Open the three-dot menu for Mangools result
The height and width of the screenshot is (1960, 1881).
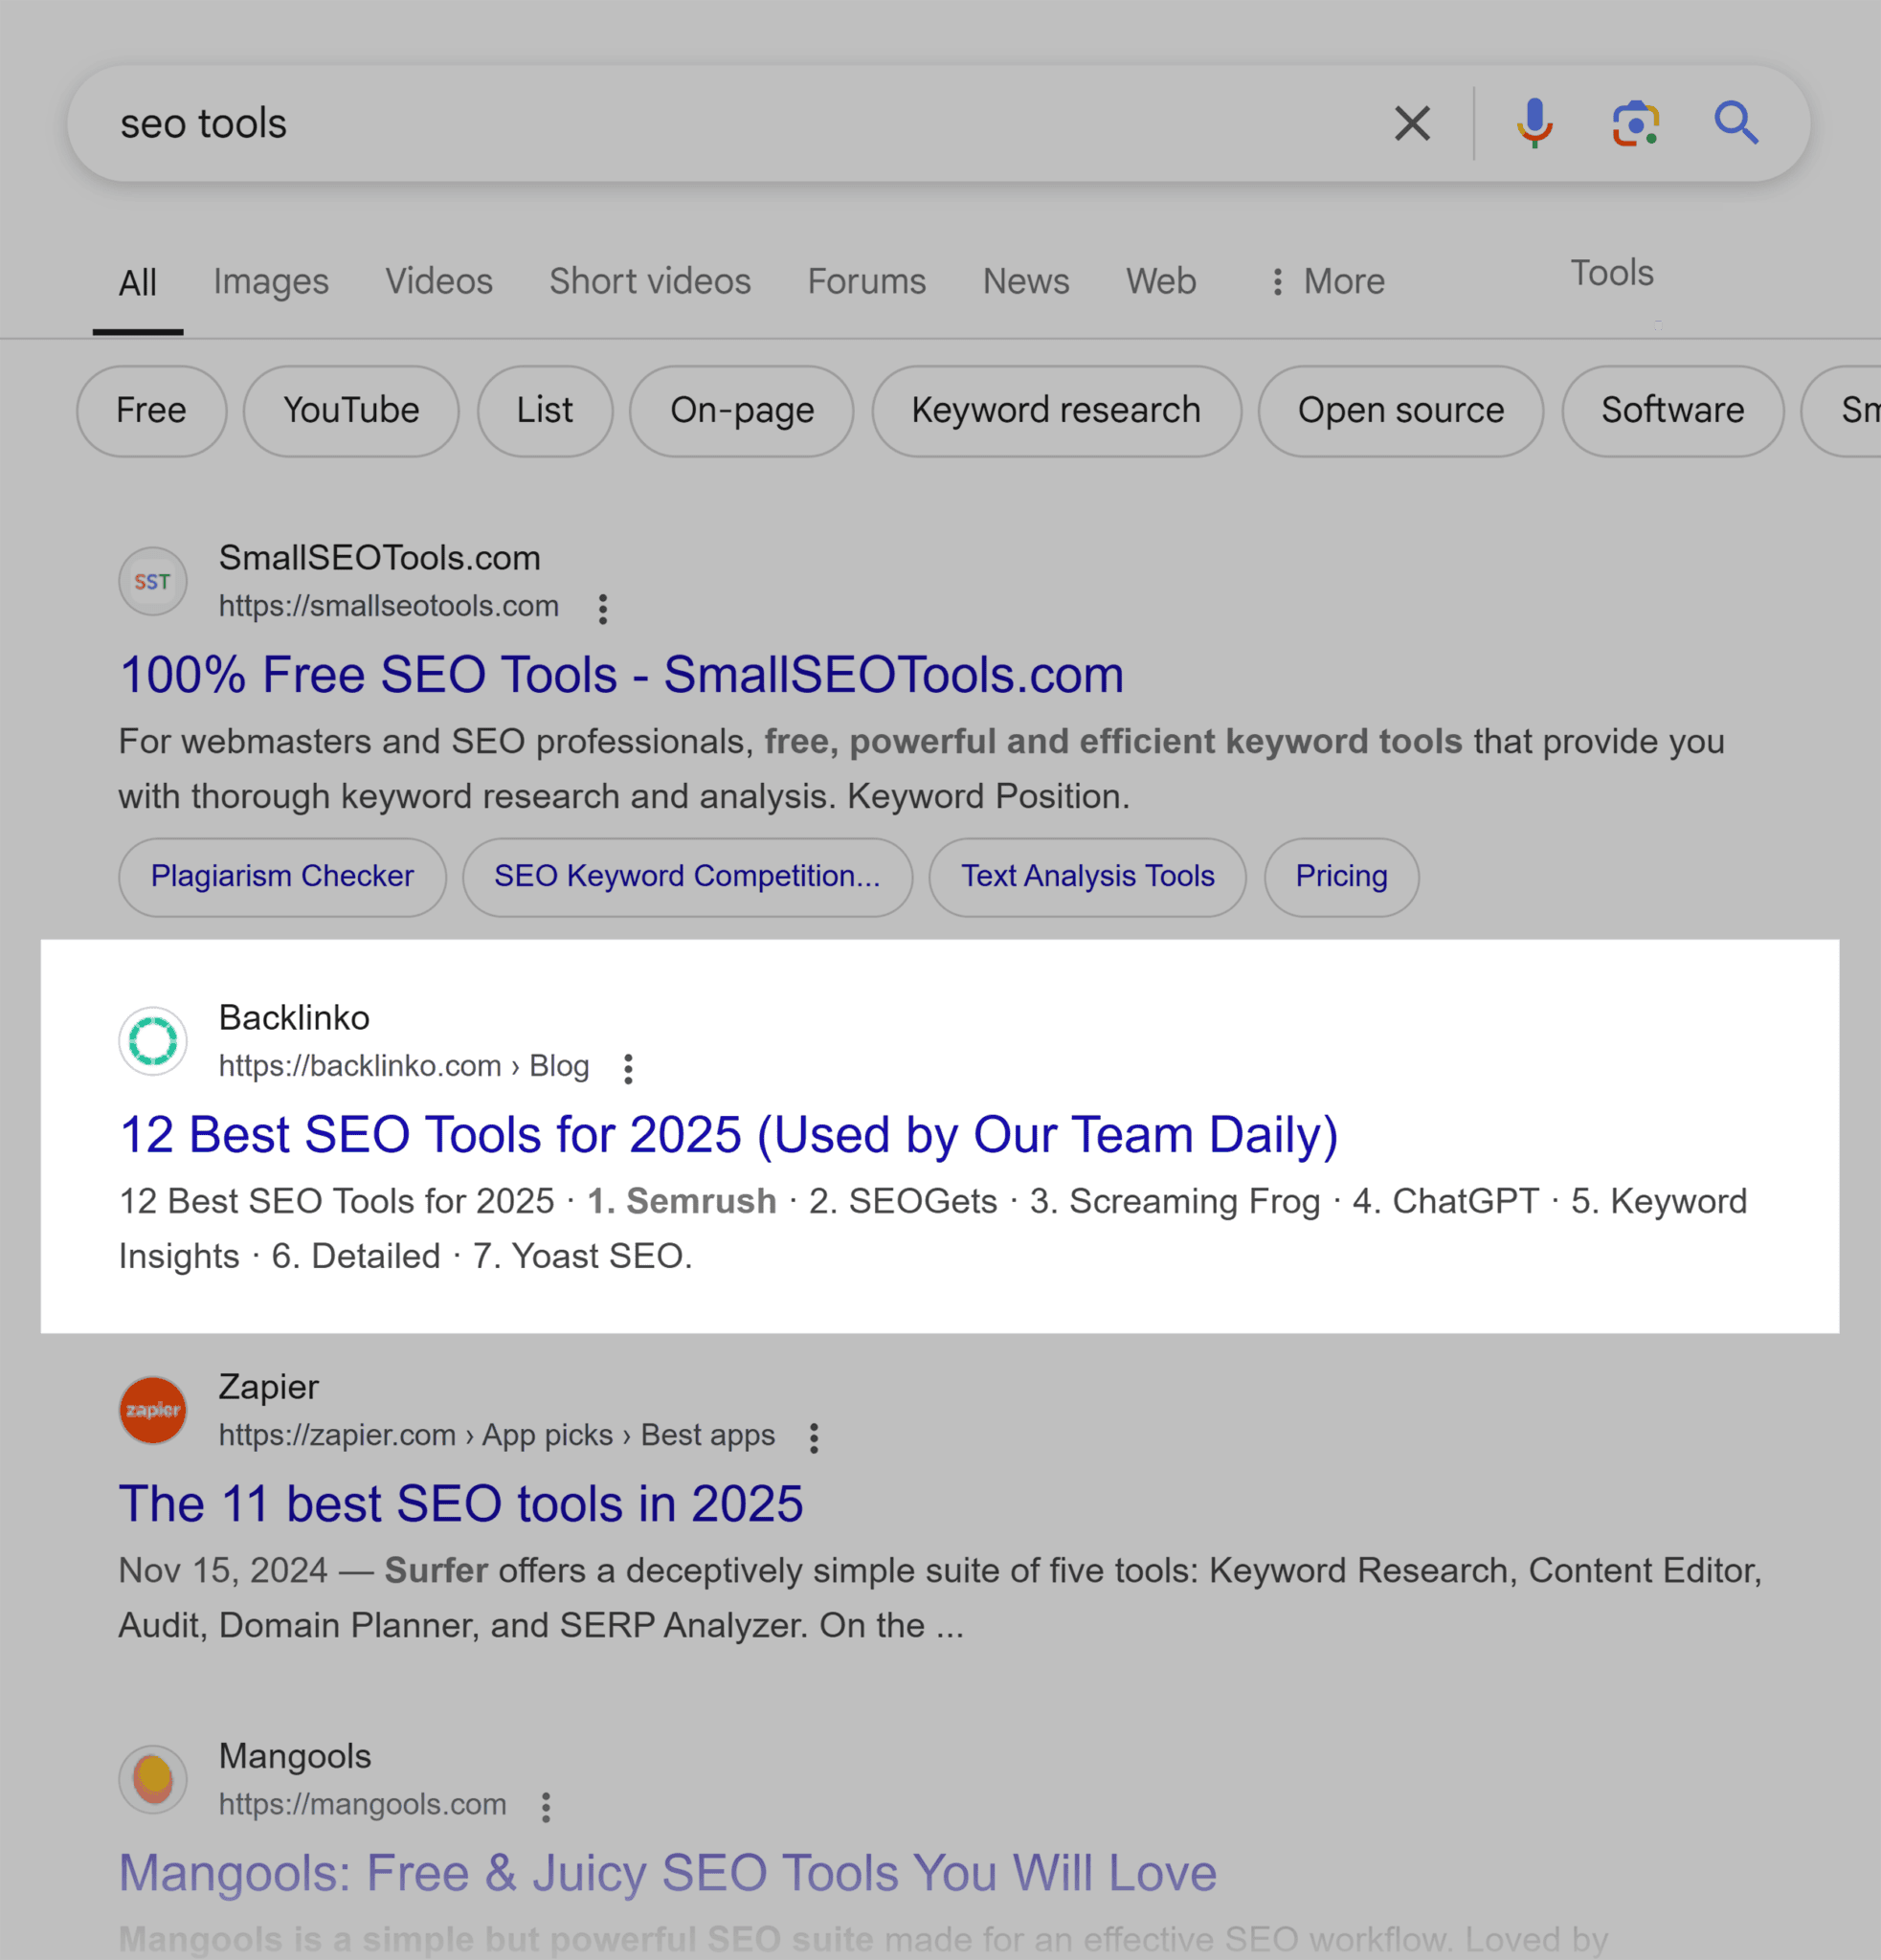tap(546, 1807)
